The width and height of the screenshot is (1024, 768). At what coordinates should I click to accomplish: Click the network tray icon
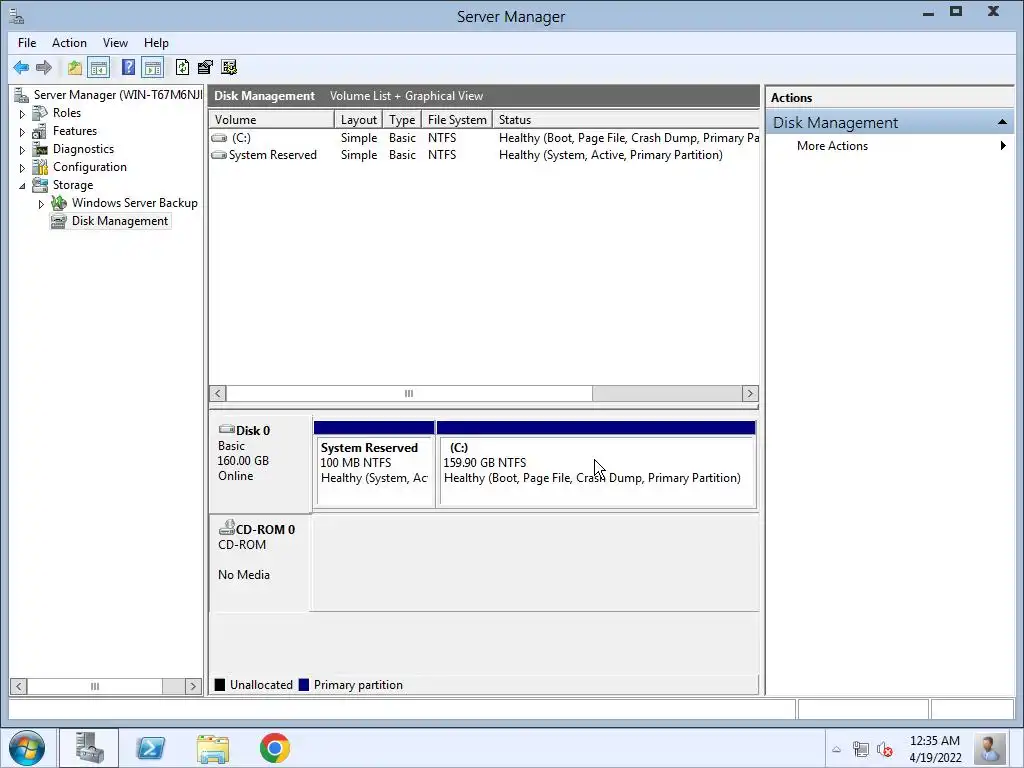tap(861, 750)
